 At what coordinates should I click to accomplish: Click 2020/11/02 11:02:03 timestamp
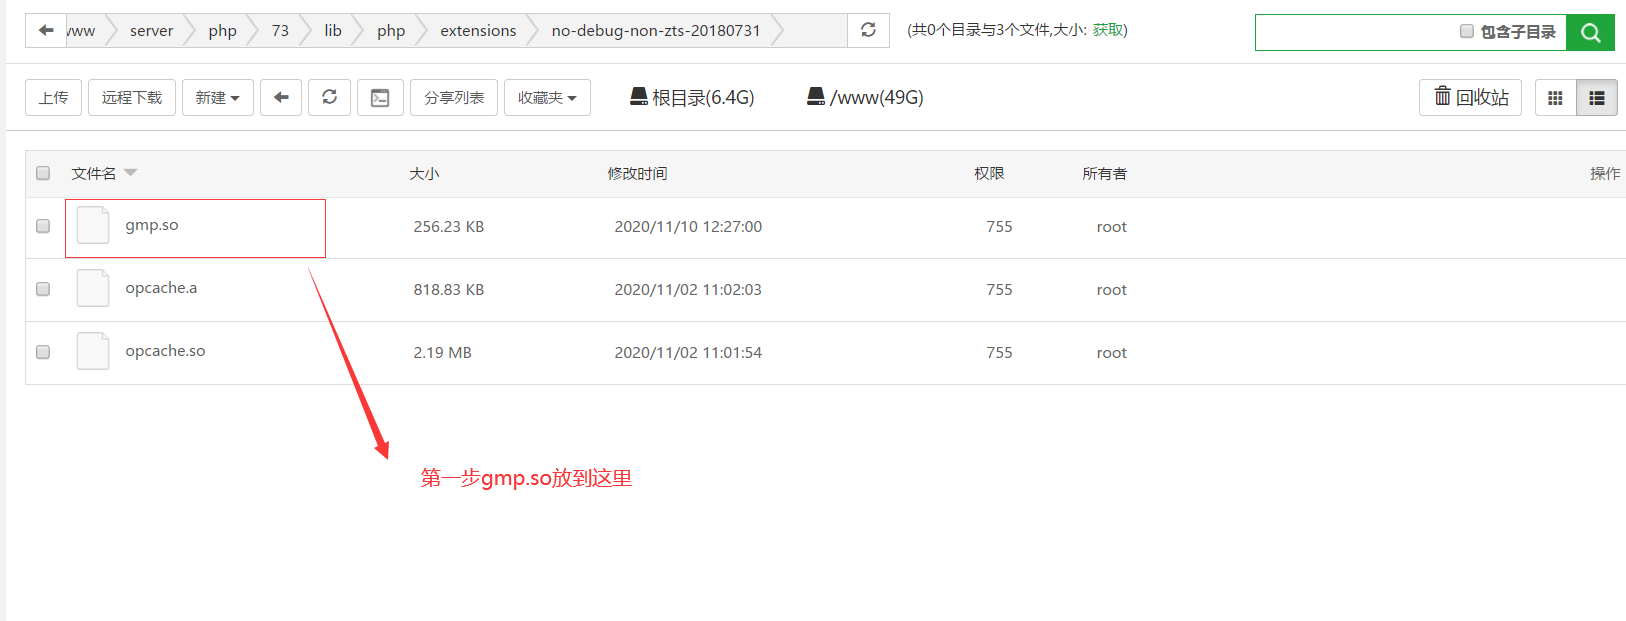point(688,290)
